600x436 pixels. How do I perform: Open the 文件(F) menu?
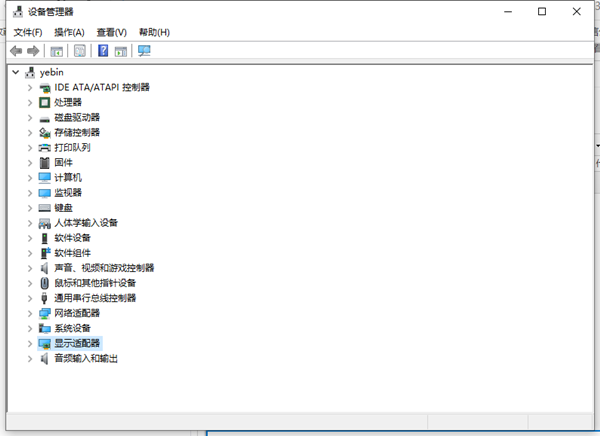(x=28, y=32)
